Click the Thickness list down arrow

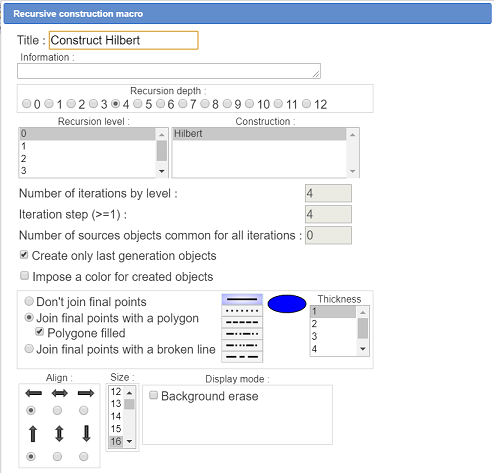363,349
